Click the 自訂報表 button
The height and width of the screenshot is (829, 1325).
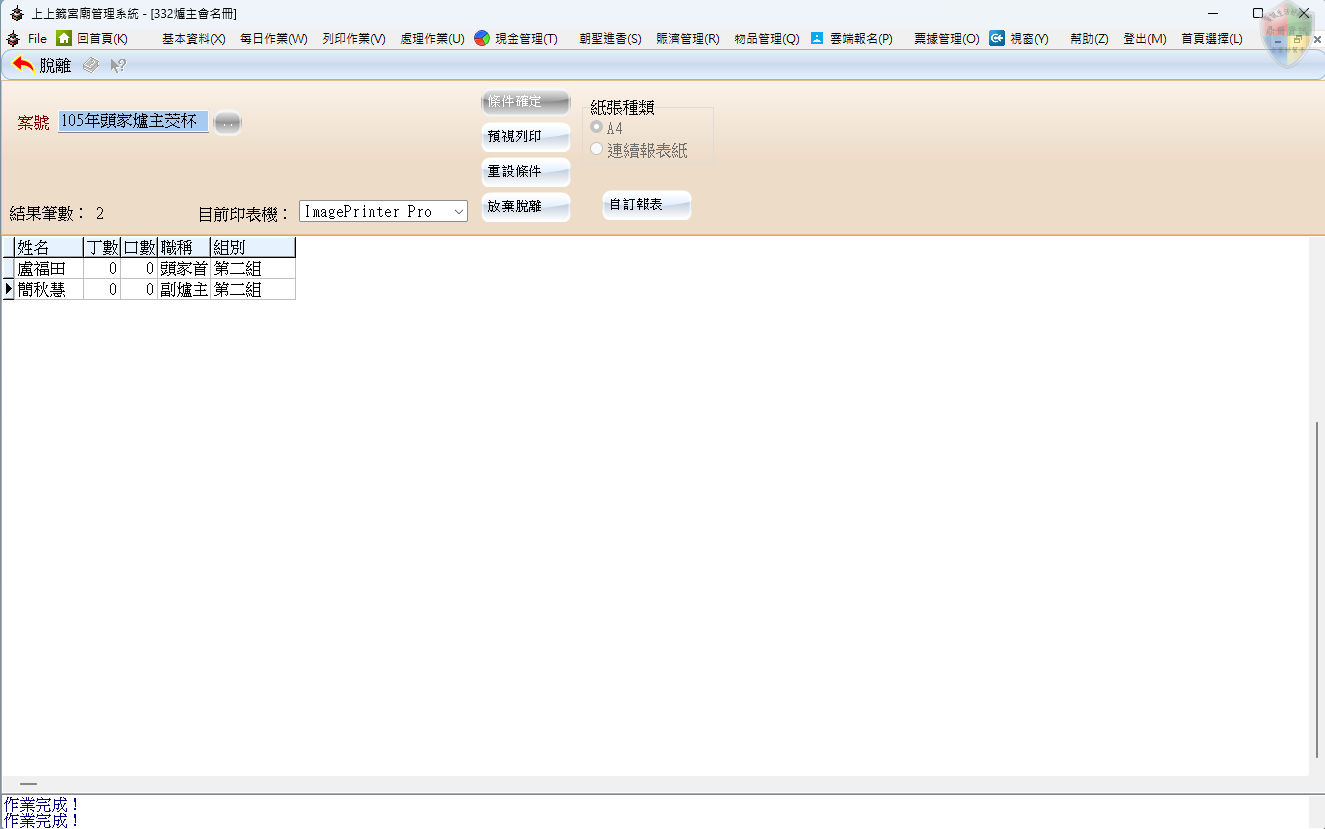pos(646,205)
